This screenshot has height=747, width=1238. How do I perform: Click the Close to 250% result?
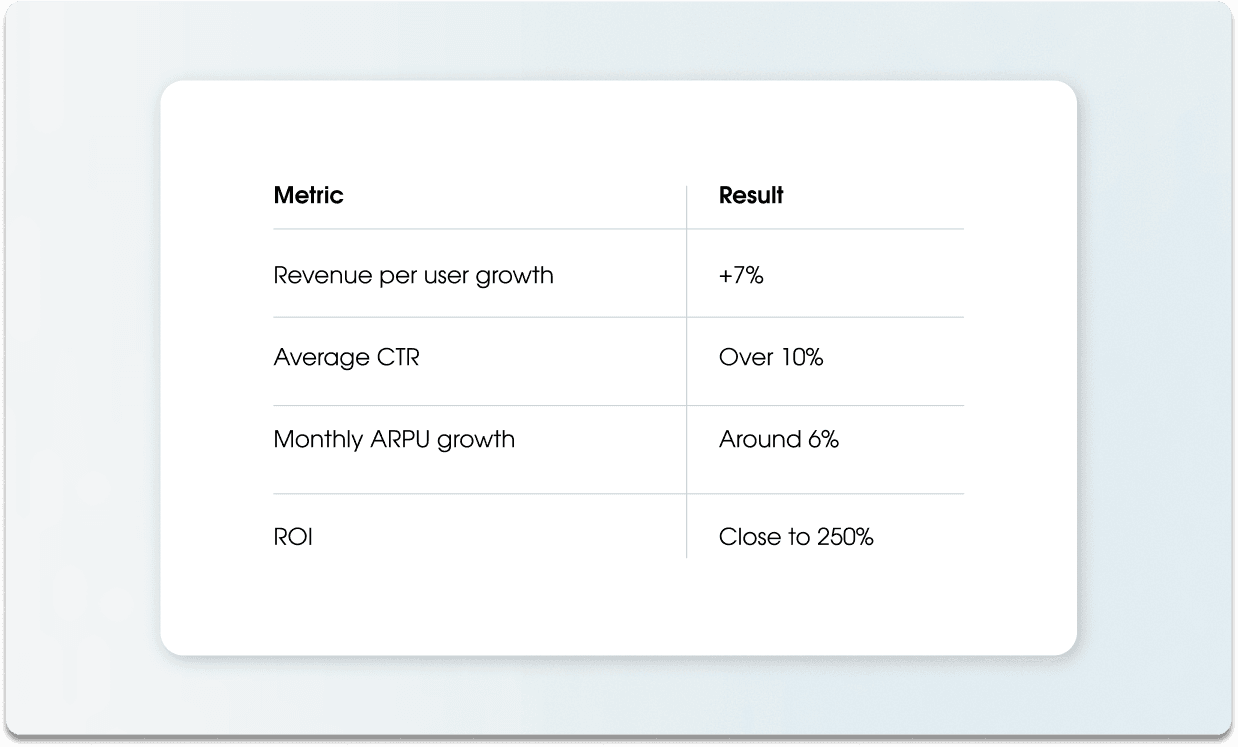pyautogui.click(x=796, y=538)
